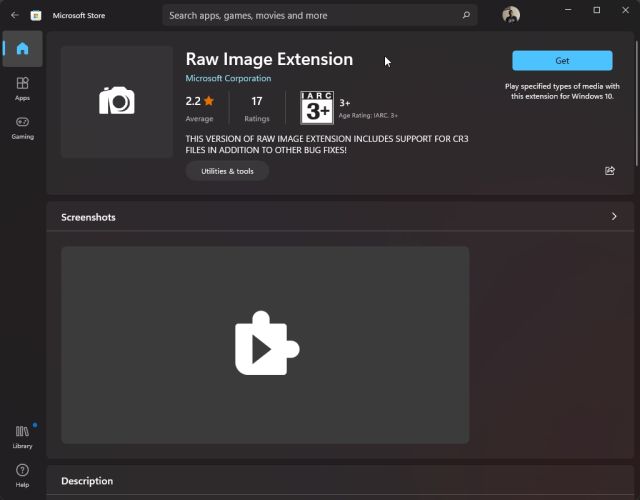
Task: Click the CR3 support notice text
Action: point(327,144)
